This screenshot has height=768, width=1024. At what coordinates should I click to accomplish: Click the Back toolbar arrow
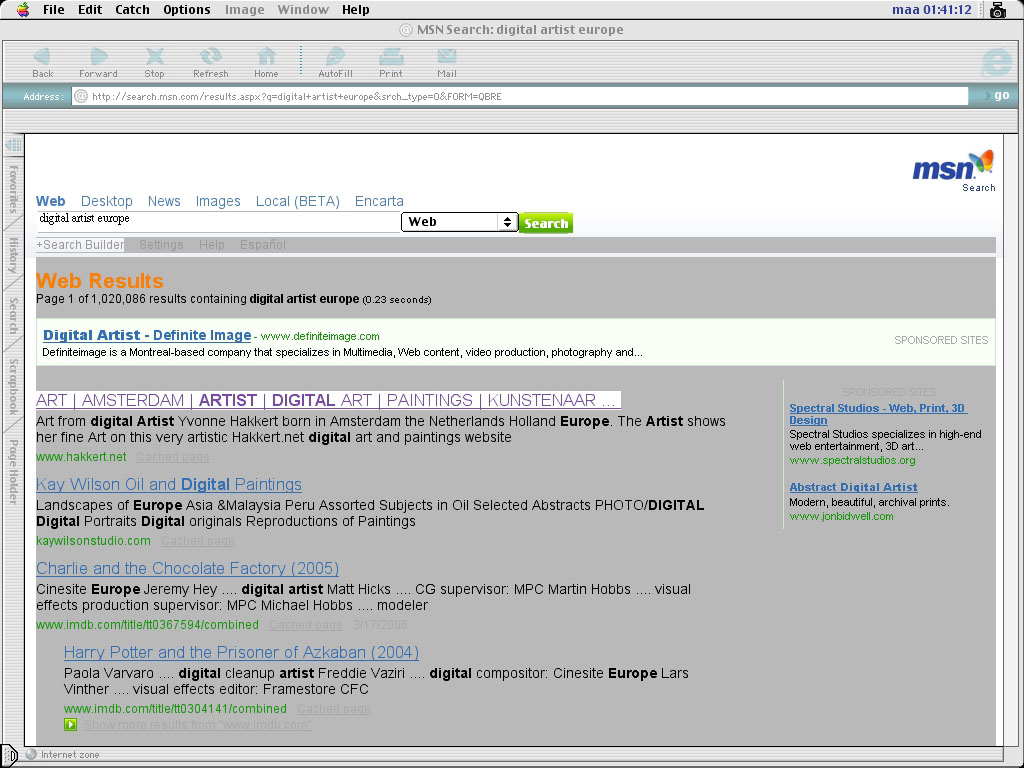(x=42, y=57)
